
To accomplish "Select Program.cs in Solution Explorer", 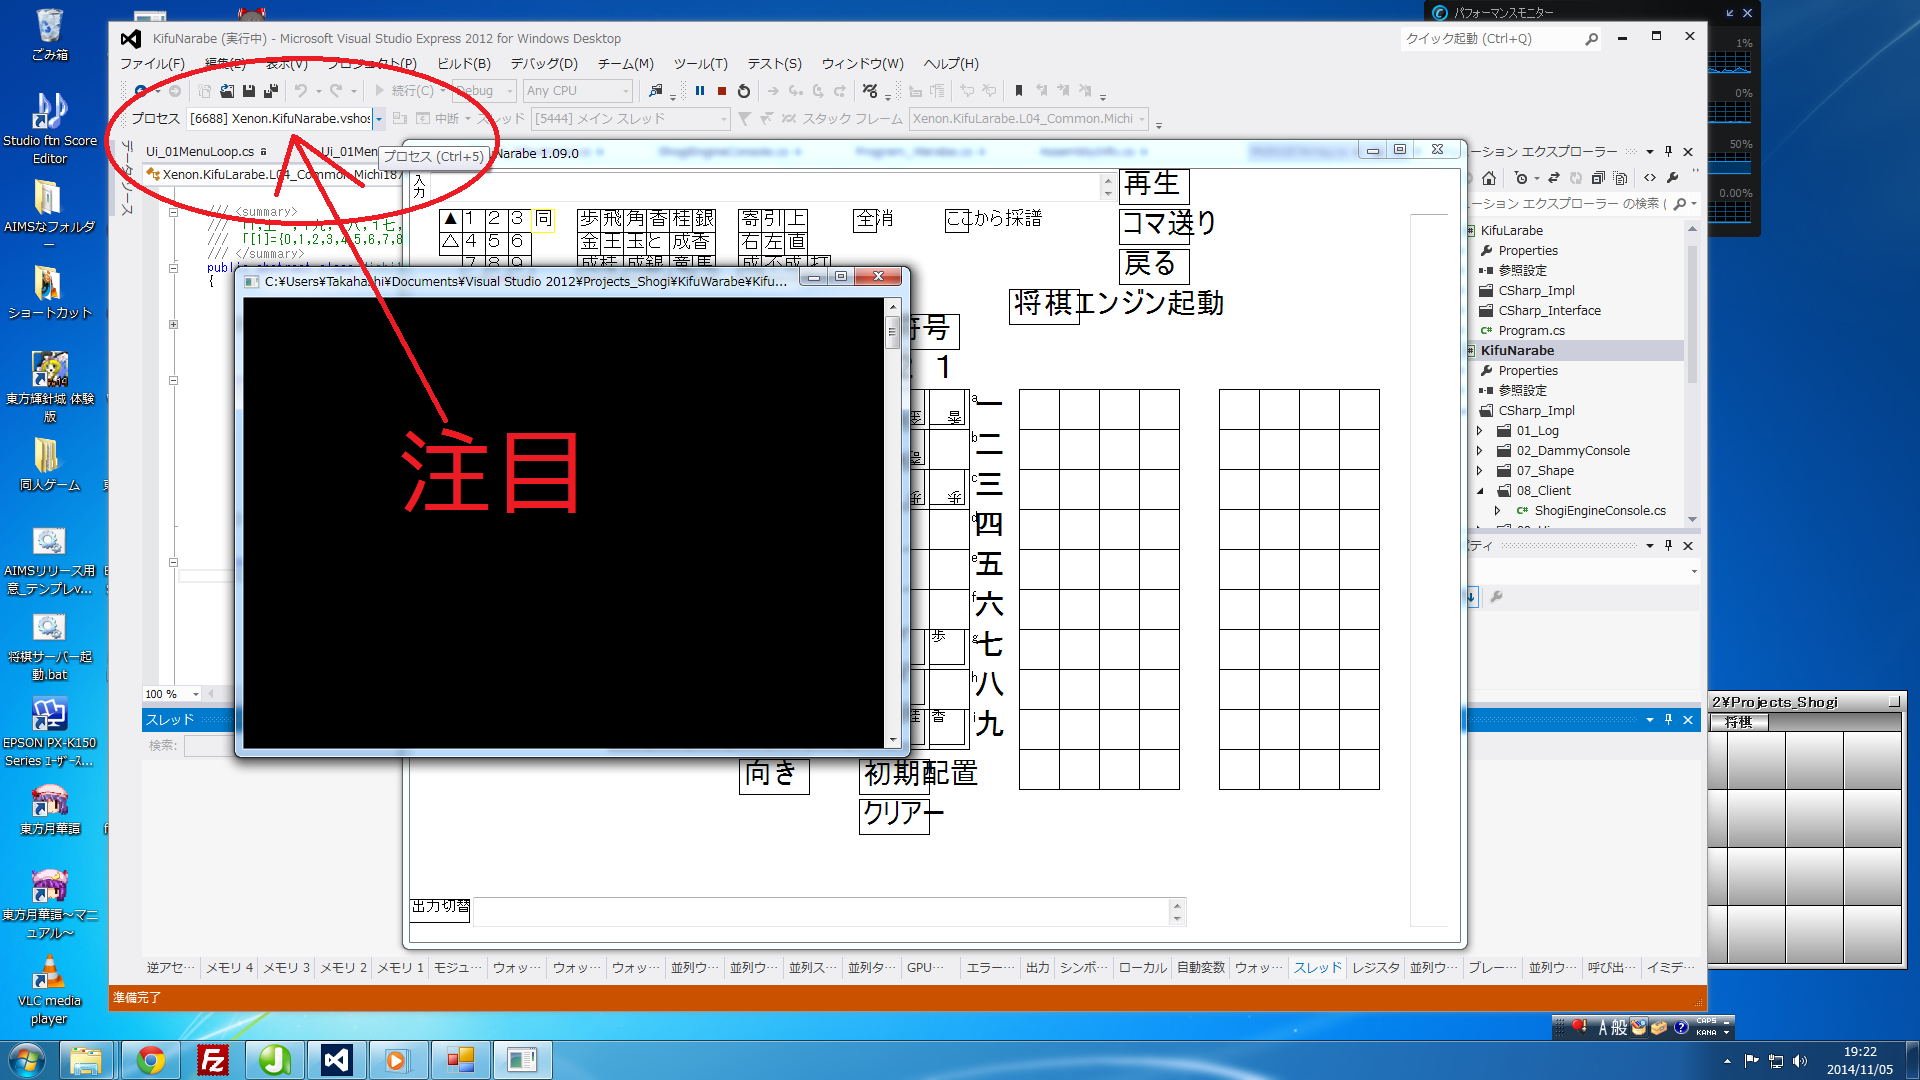I will [1531, 331].
